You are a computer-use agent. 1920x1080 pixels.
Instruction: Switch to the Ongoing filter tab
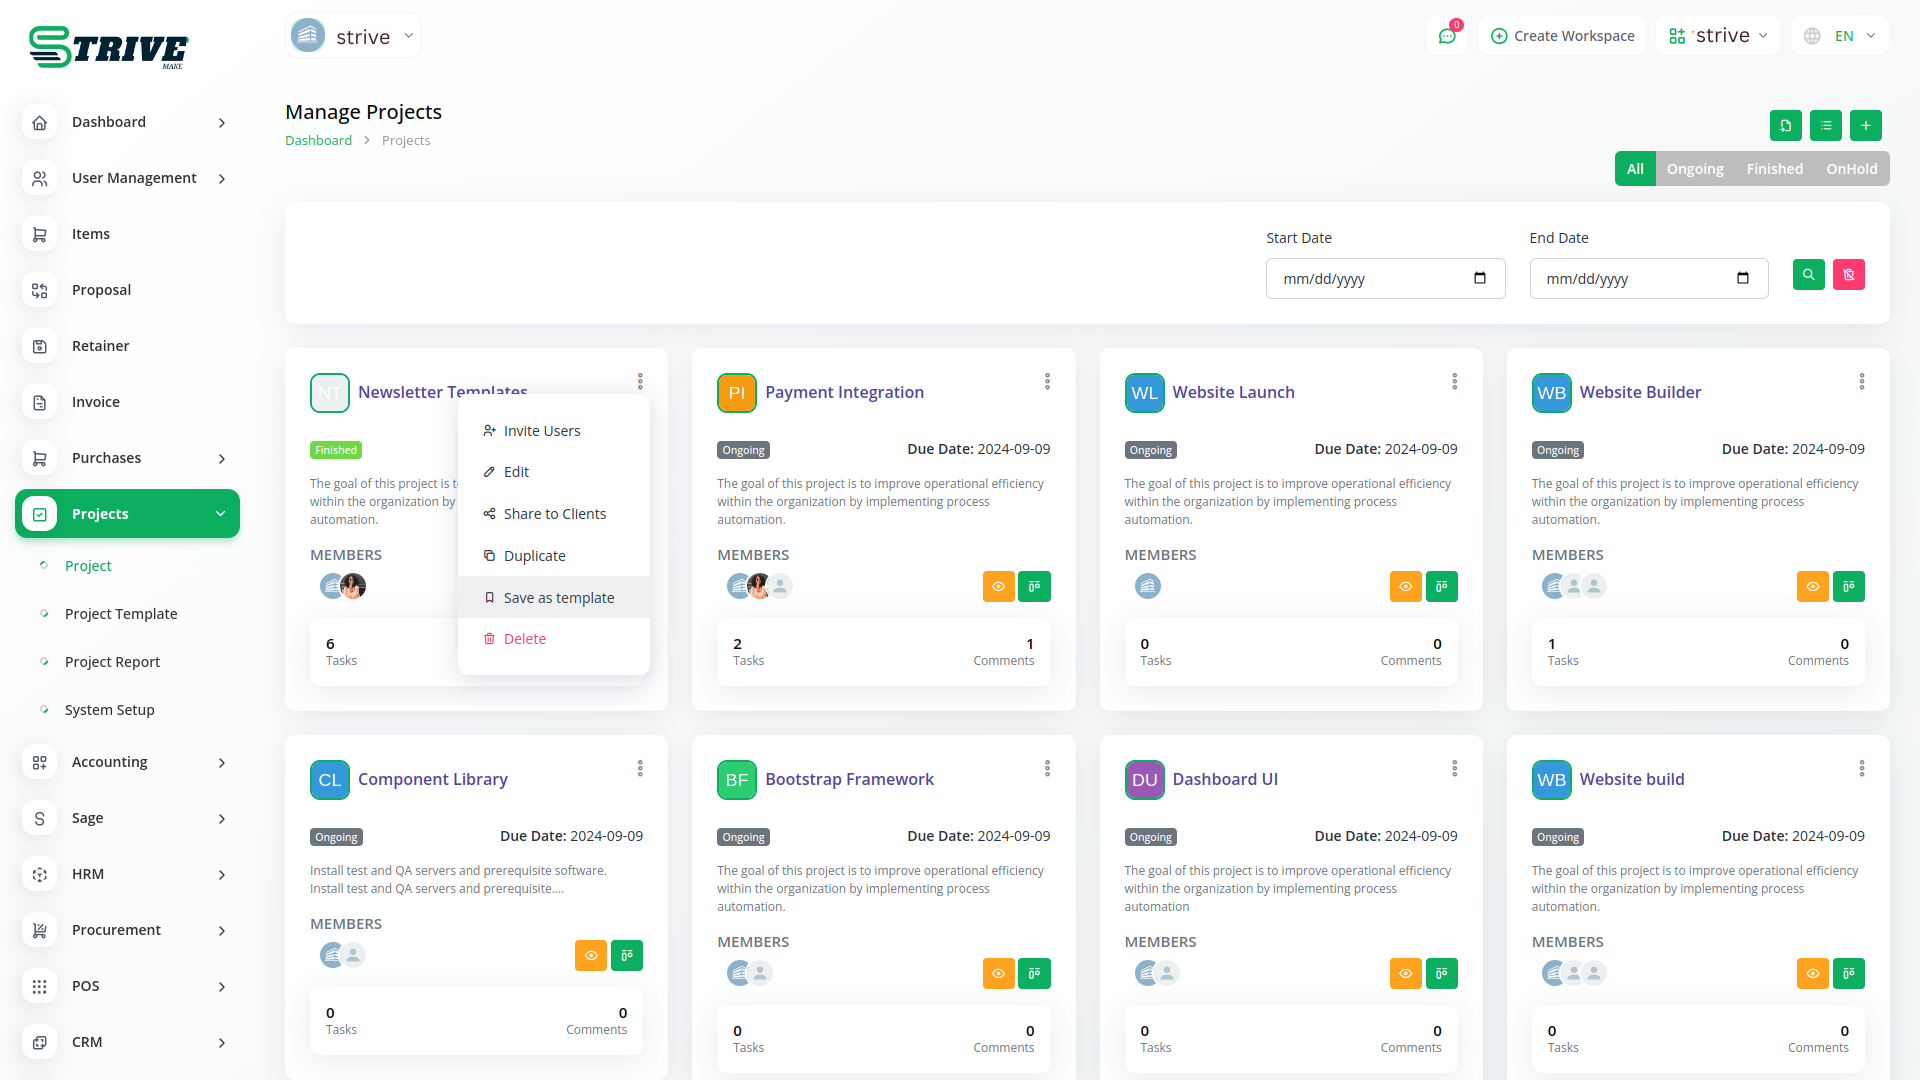pyautogui.click(x=1694, y=169)
